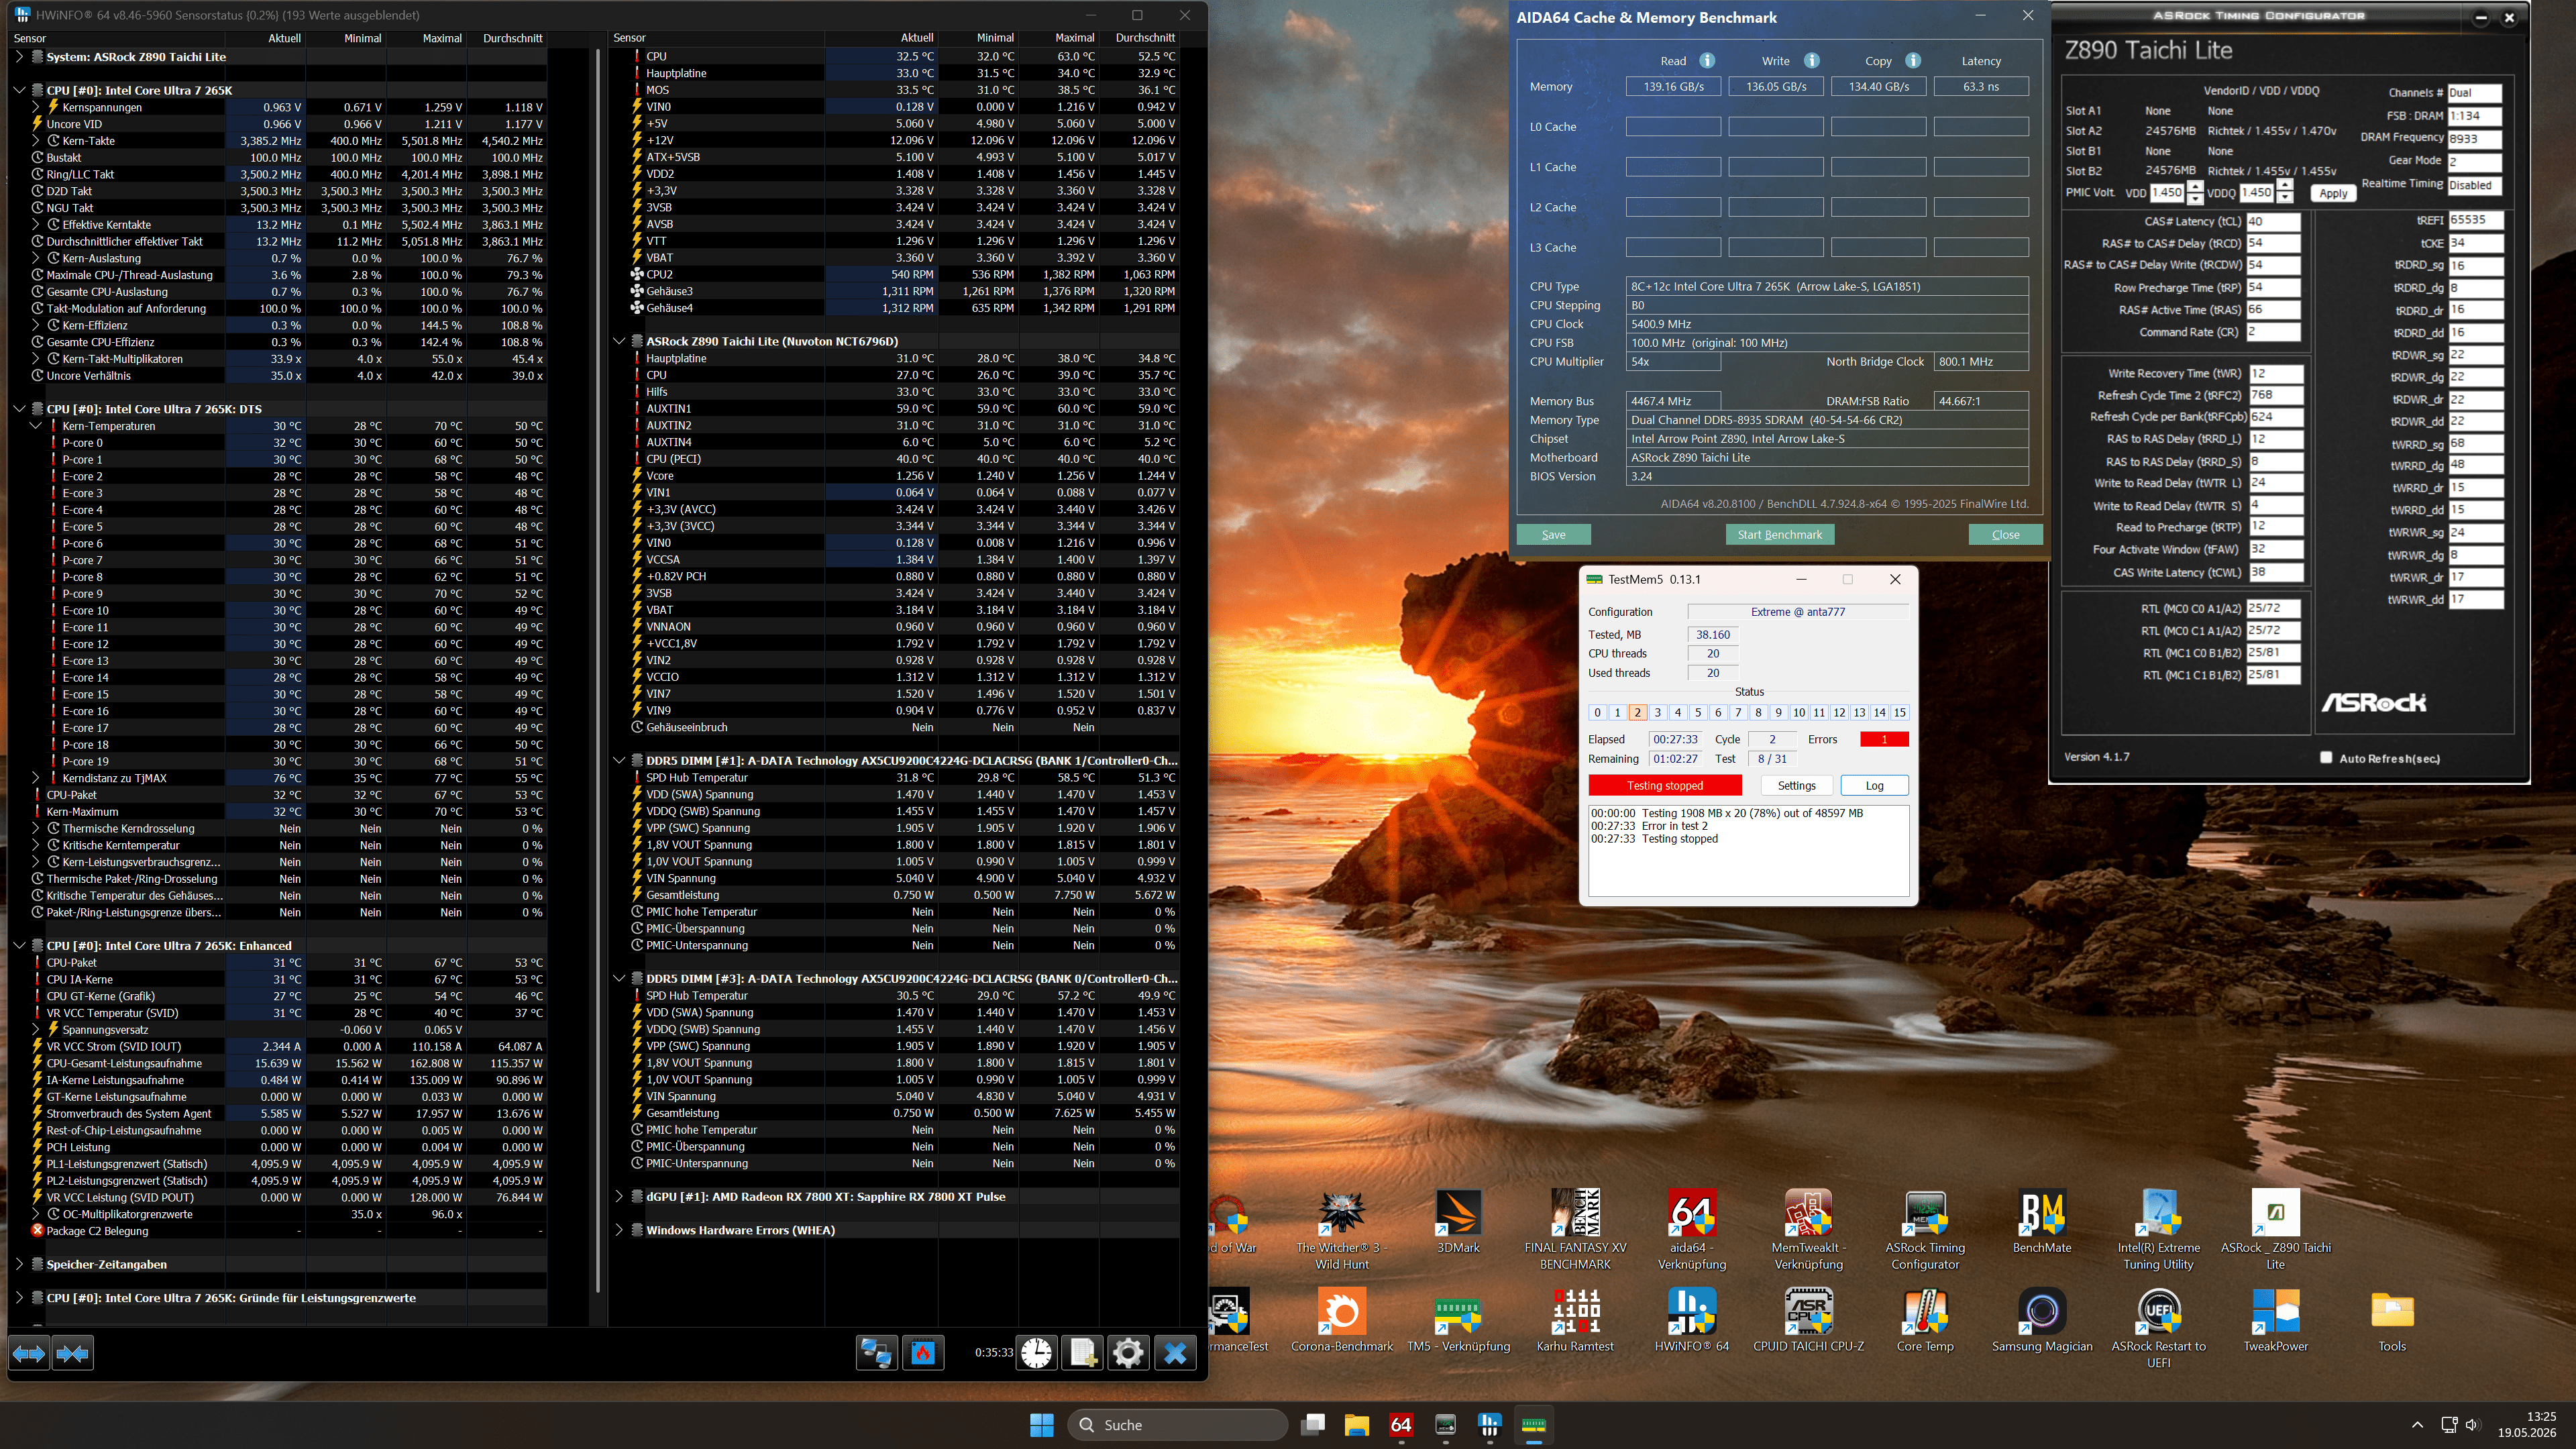Click info icon next to Write in AIDA64
Viewport: 2576px width, 1449px height.
click(x=1812, y=61)
